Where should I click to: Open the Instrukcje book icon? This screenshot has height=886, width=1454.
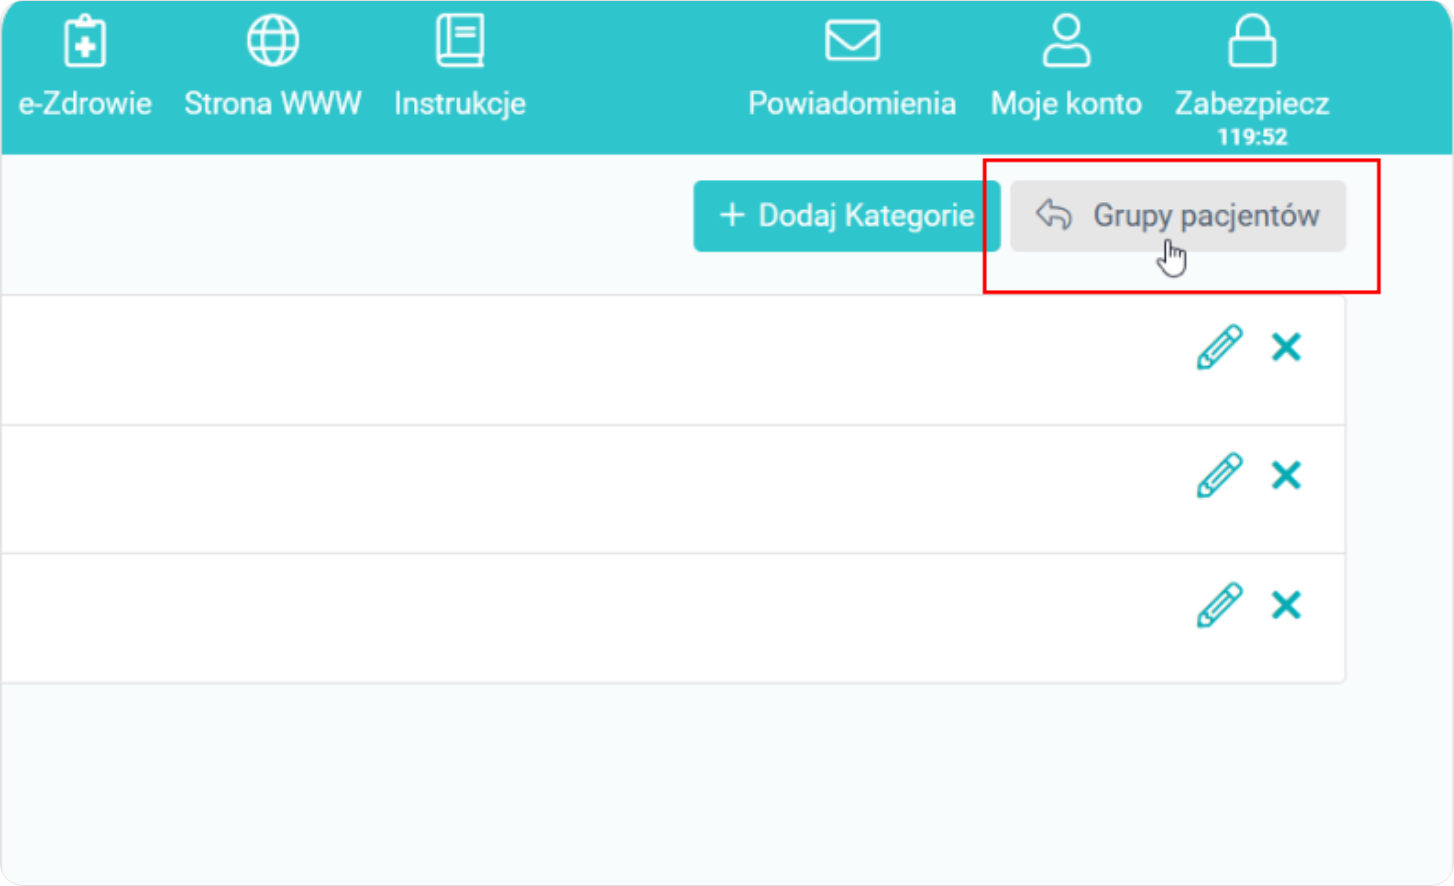pos(460,41)
